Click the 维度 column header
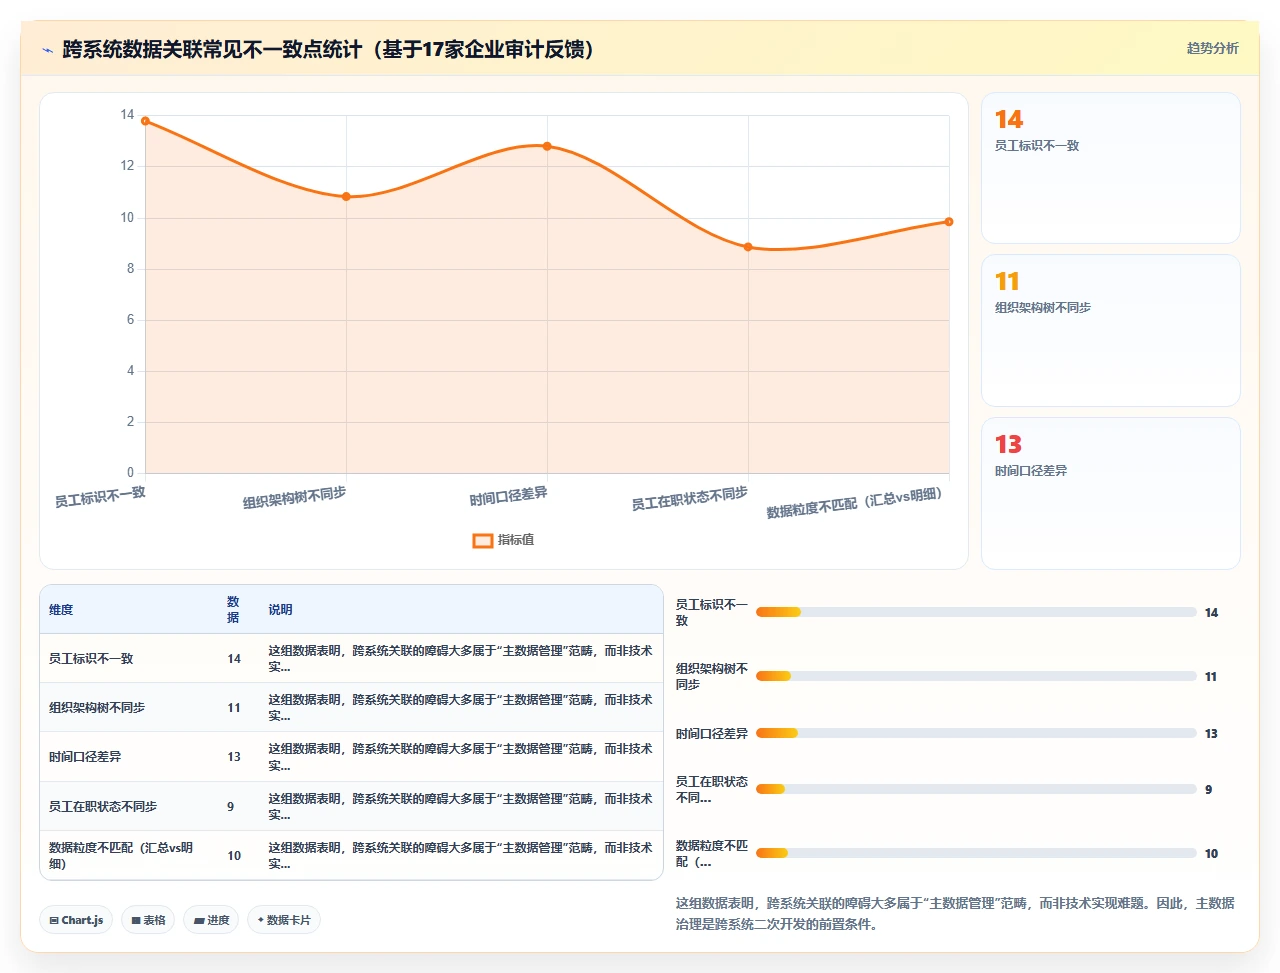 click(x=61, y=610)
